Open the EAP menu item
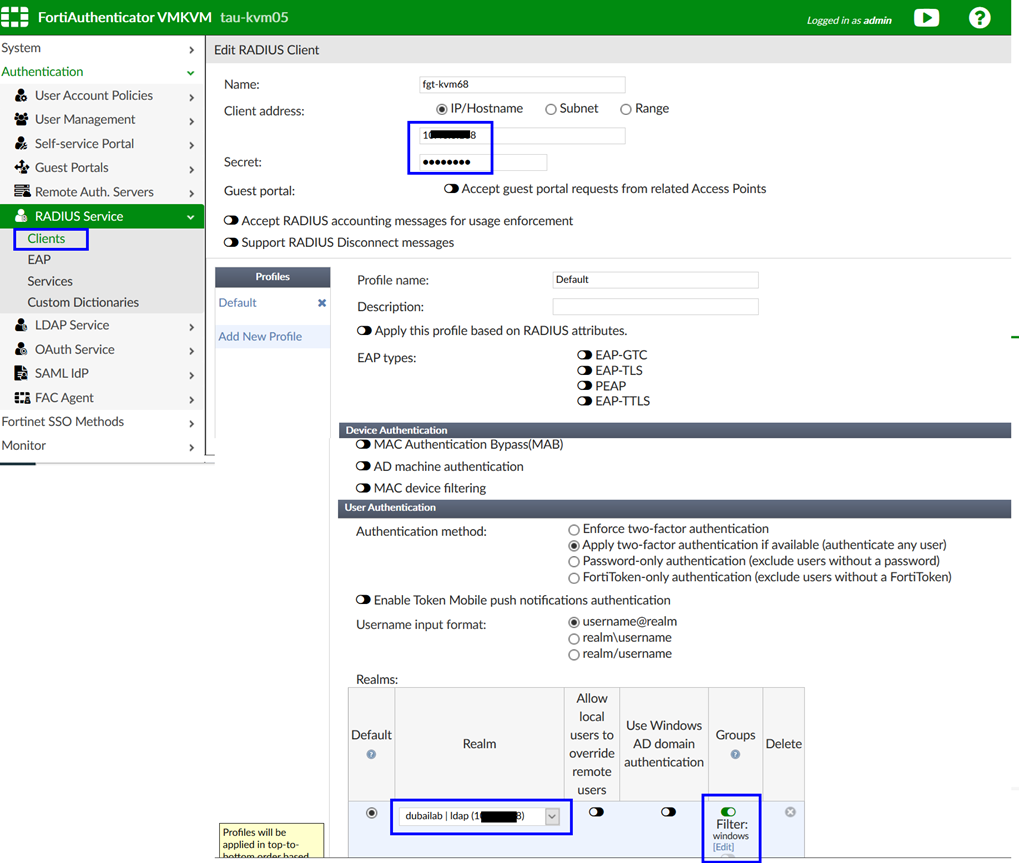The width and height of the screenshot is (1019, 863). [x=39, y=260]
